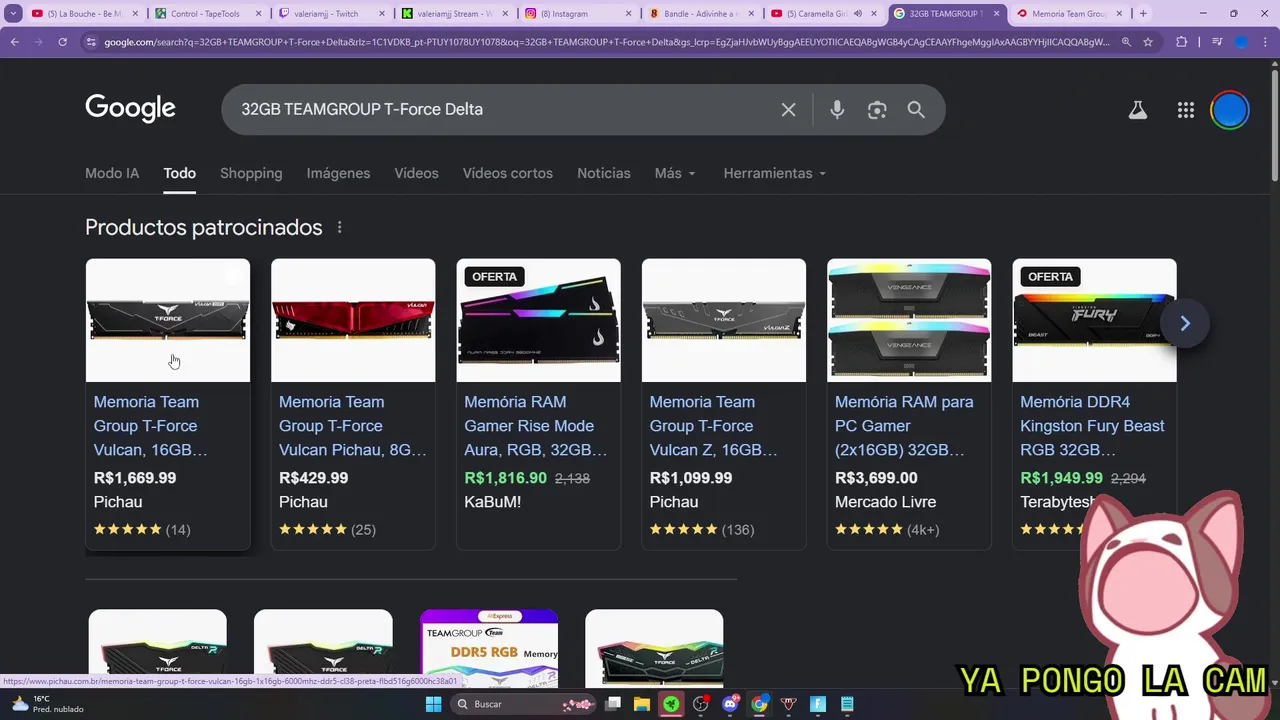1280x720 pixels.
Task: Switch to valeriamjj - Twitch tab
Action: [330, 13]
